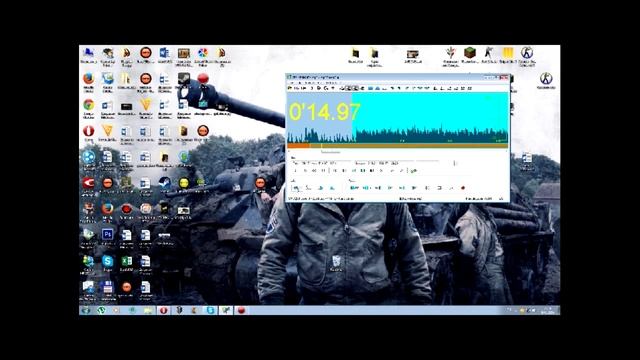Viewport: 640px width, 360px height.
Task: Click the yellow 0'14.97 time display
Action: pos(325,112)
